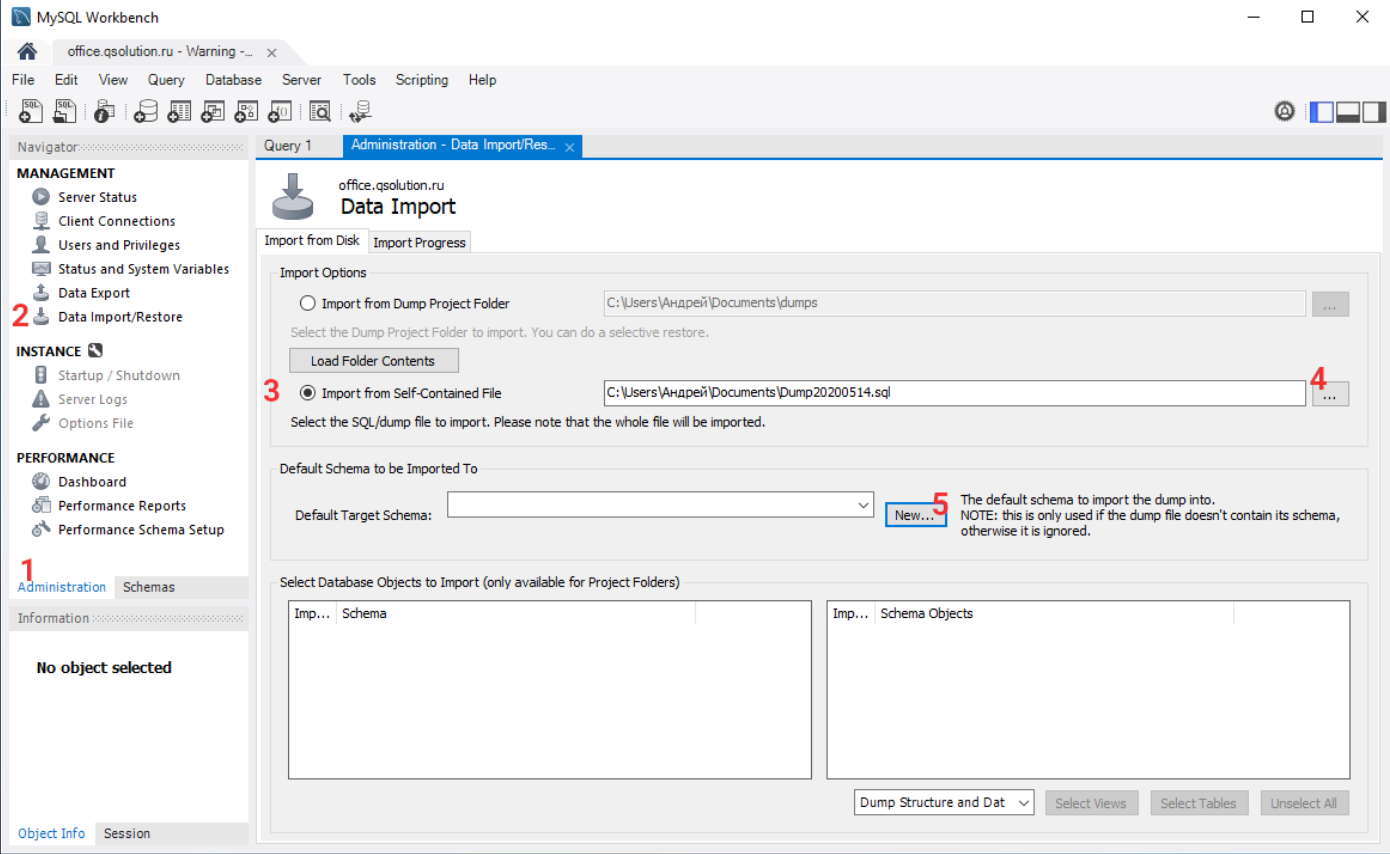Open Status and System Variables
Screen dimensions: 1390x854
(x=143, y=269)
